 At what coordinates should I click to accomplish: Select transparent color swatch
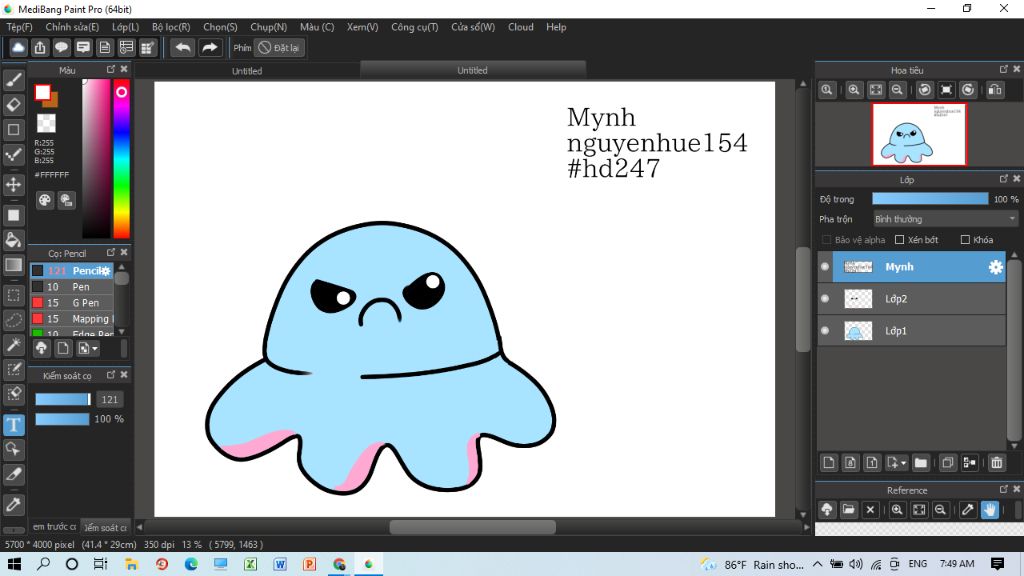click(x=46, y=123)
